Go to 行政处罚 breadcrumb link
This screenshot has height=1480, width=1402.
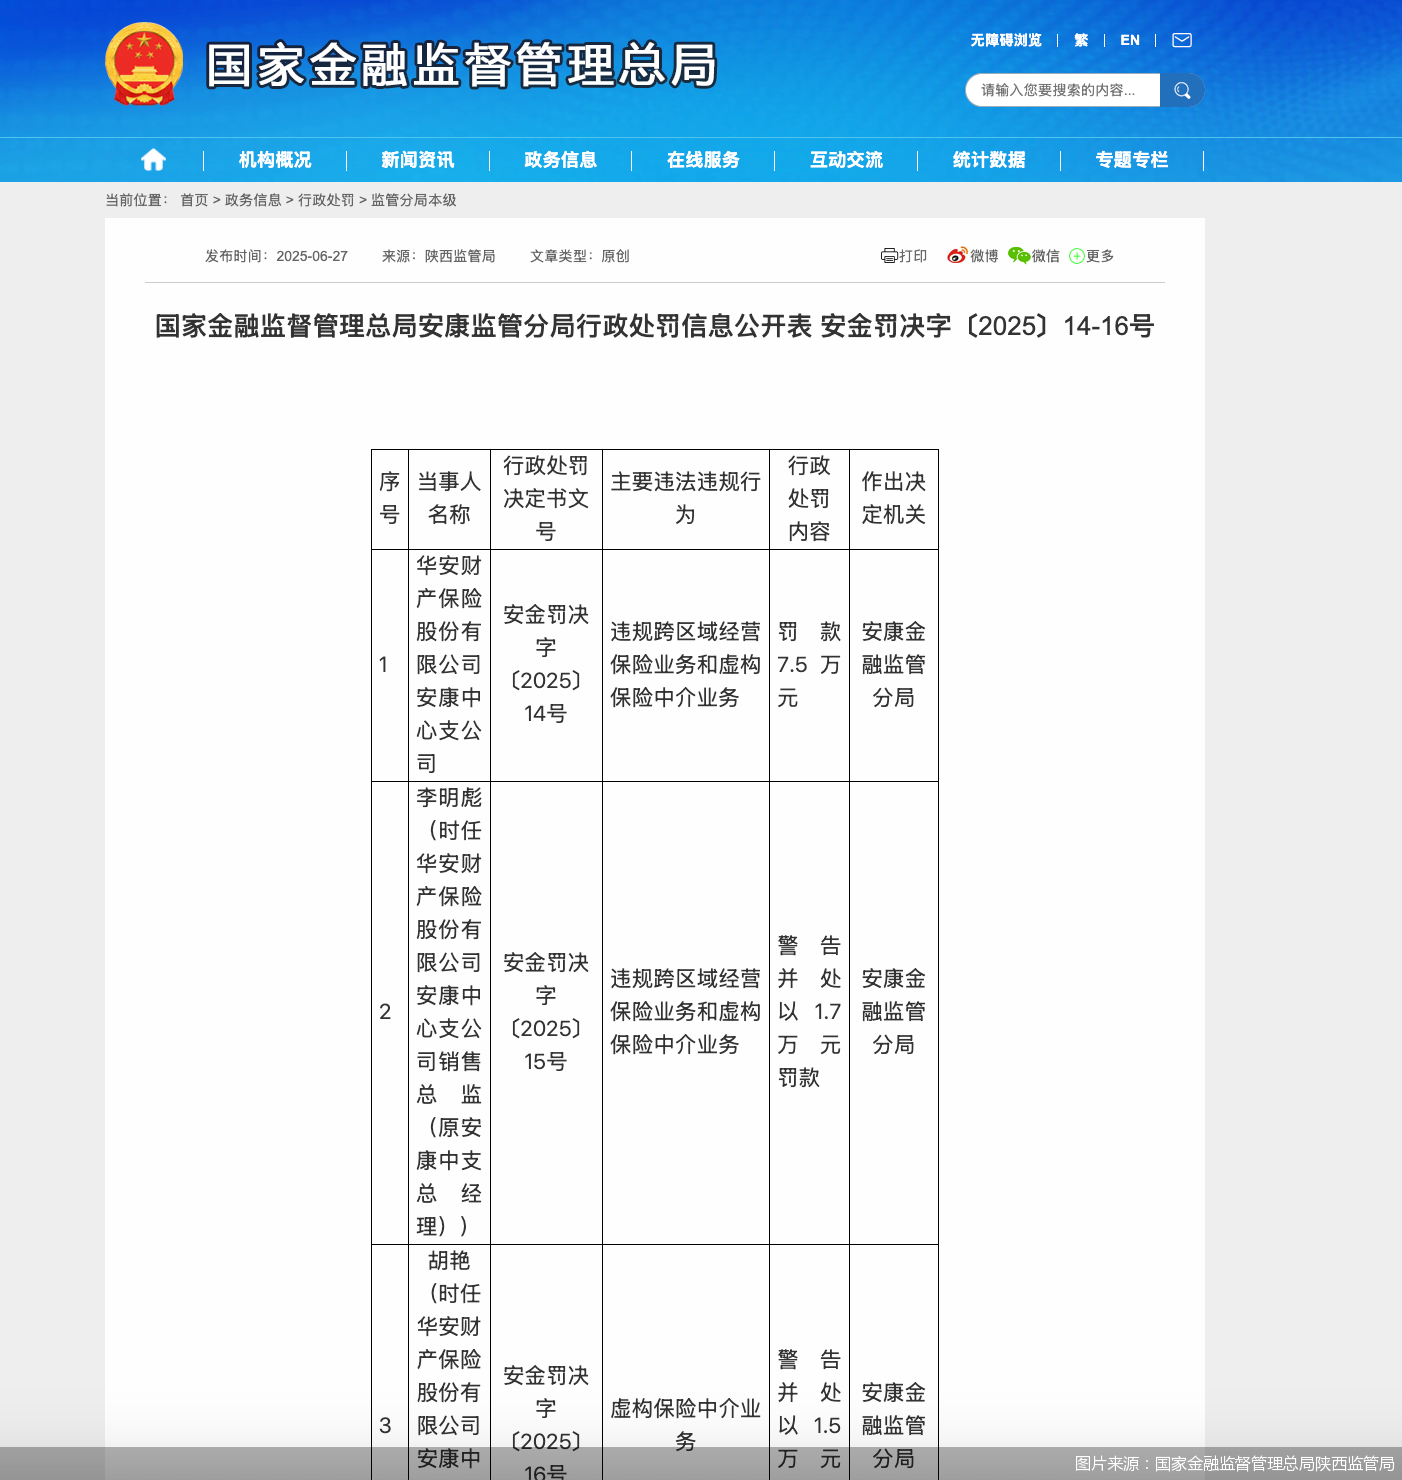(x=326, y=200)
